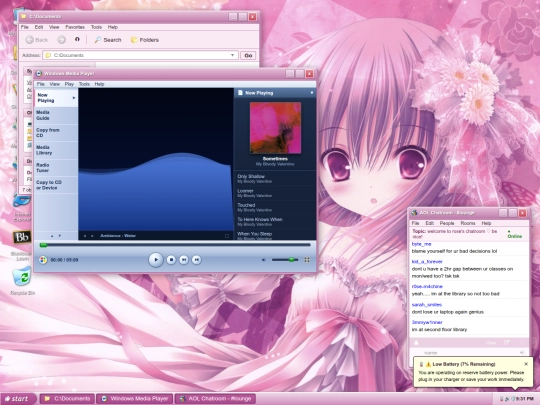Image resolution: width=540 pixels, height=405 pixels.
Task: Open the Favorites menu in Explorer
Action: click(x=75, y=27)
